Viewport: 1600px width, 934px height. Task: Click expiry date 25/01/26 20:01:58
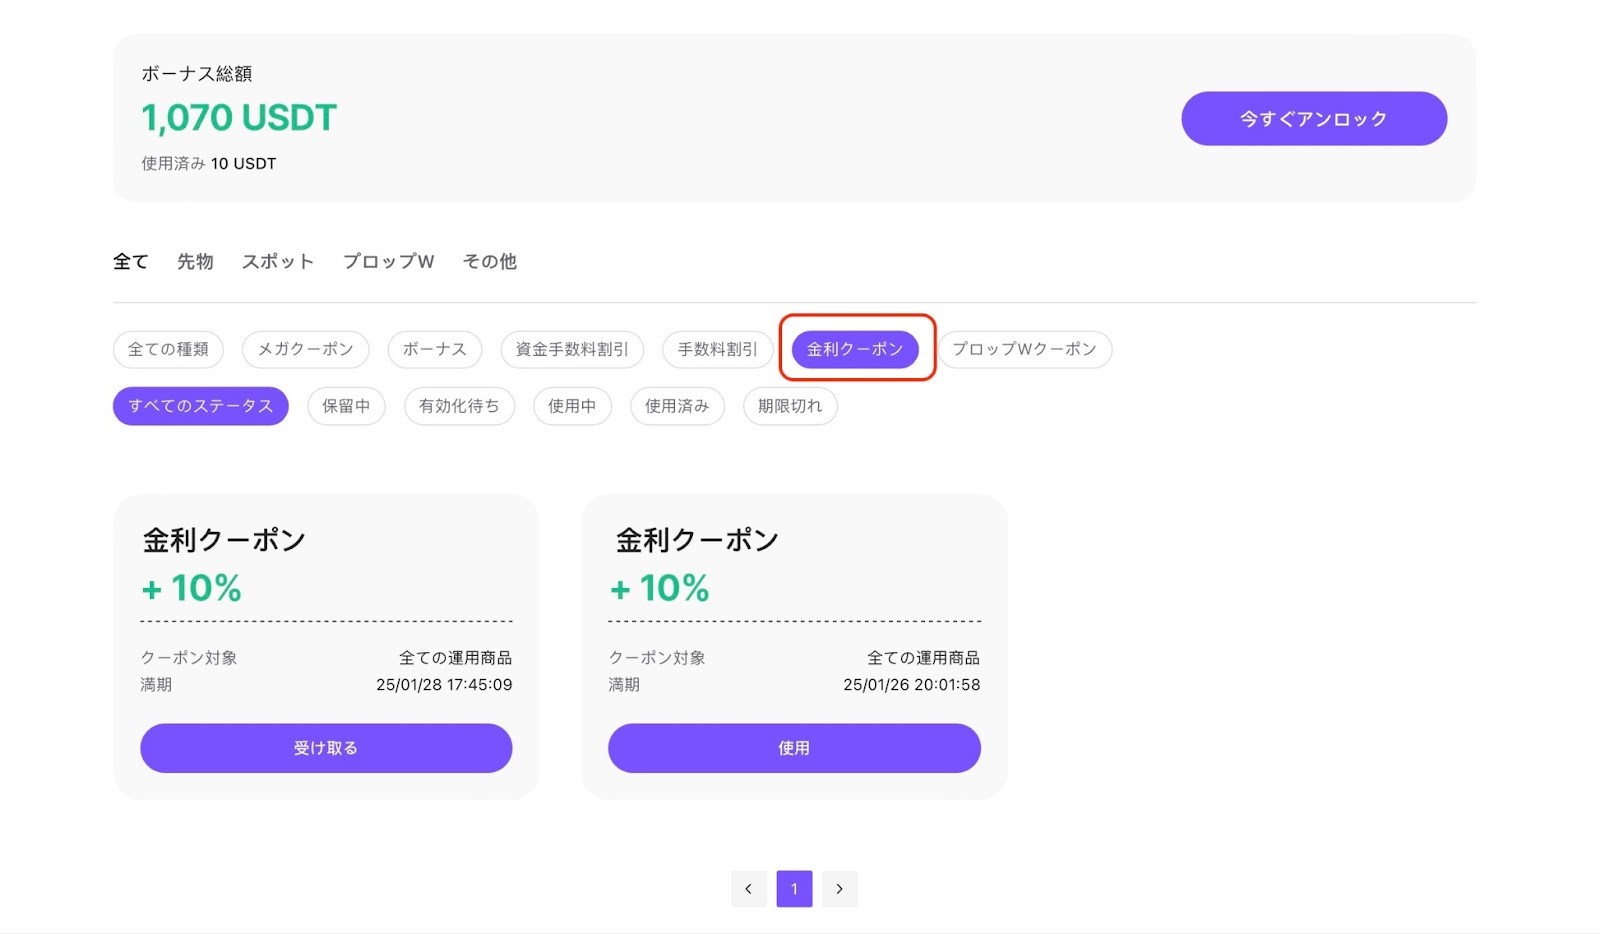click(912, 685)
